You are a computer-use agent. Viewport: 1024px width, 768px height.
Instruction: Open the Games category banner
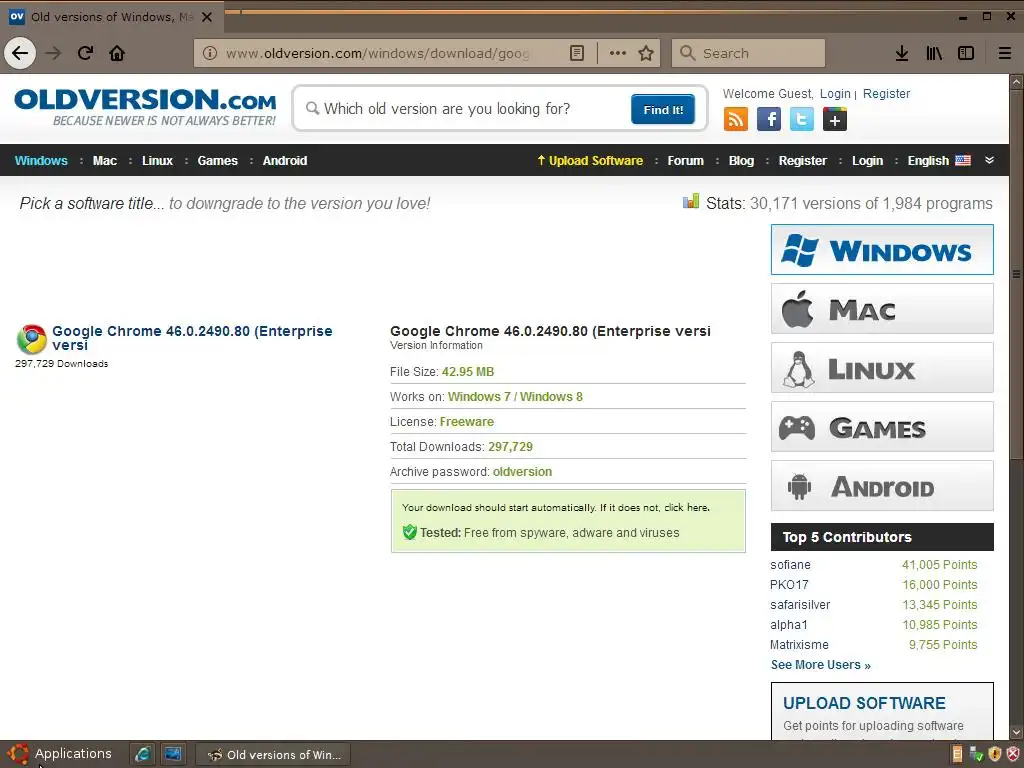tap(882, 426)
